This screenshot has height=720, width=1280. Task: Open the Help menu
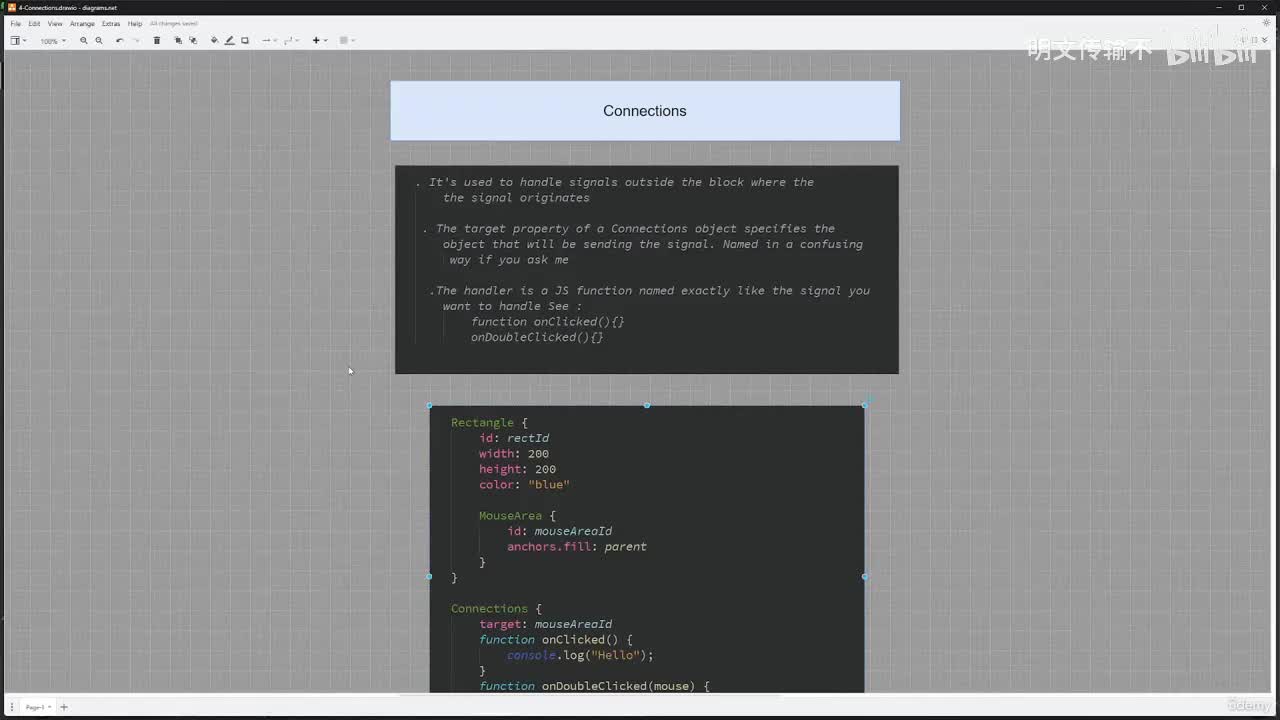[x=135, y=23]
